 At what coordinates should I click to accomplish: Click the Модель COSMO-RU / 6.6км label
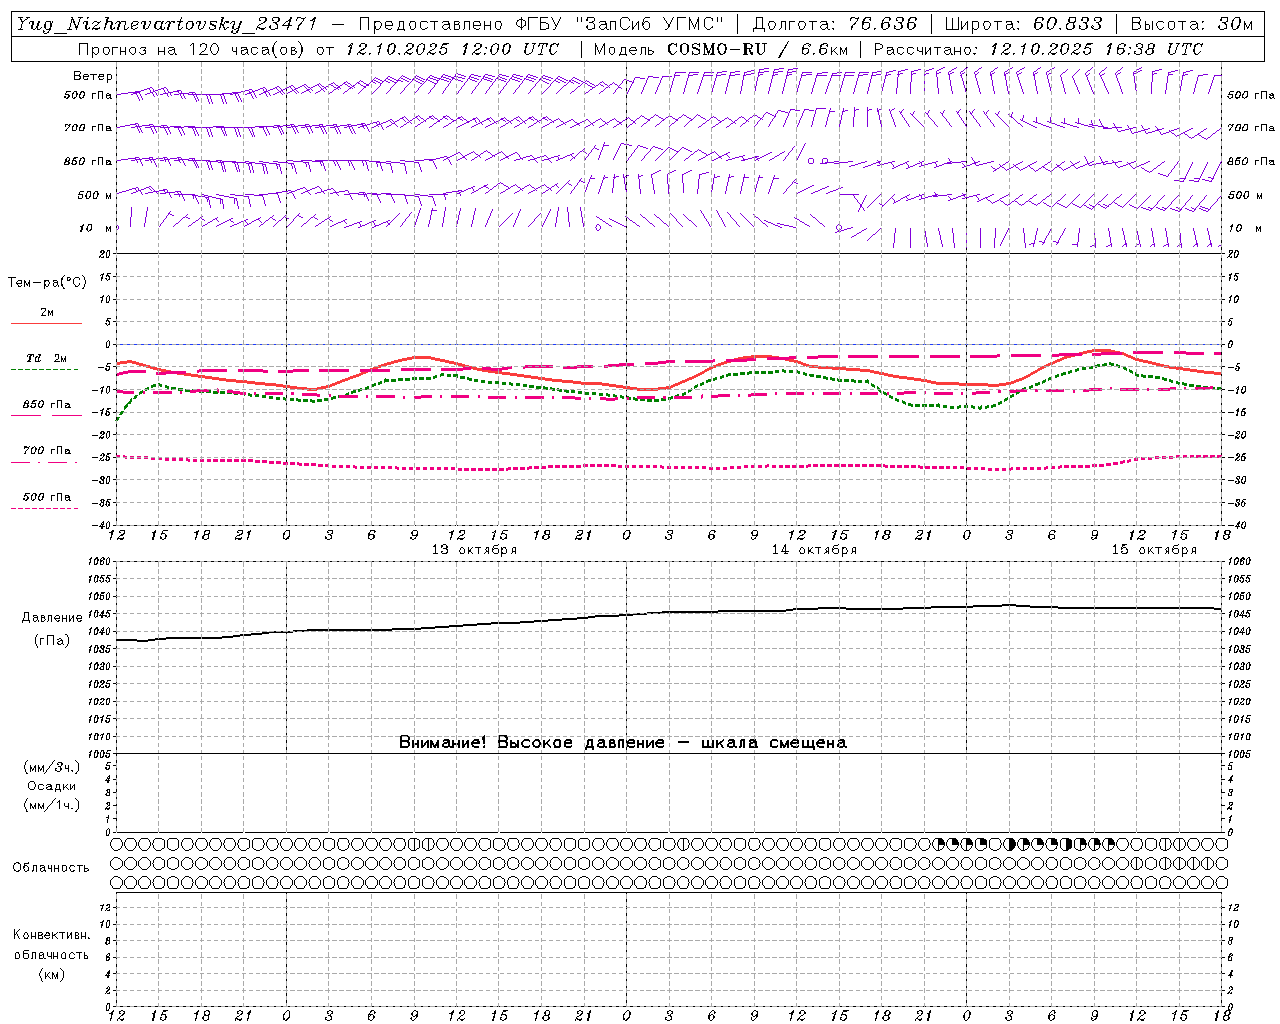[x=720, y=49]
